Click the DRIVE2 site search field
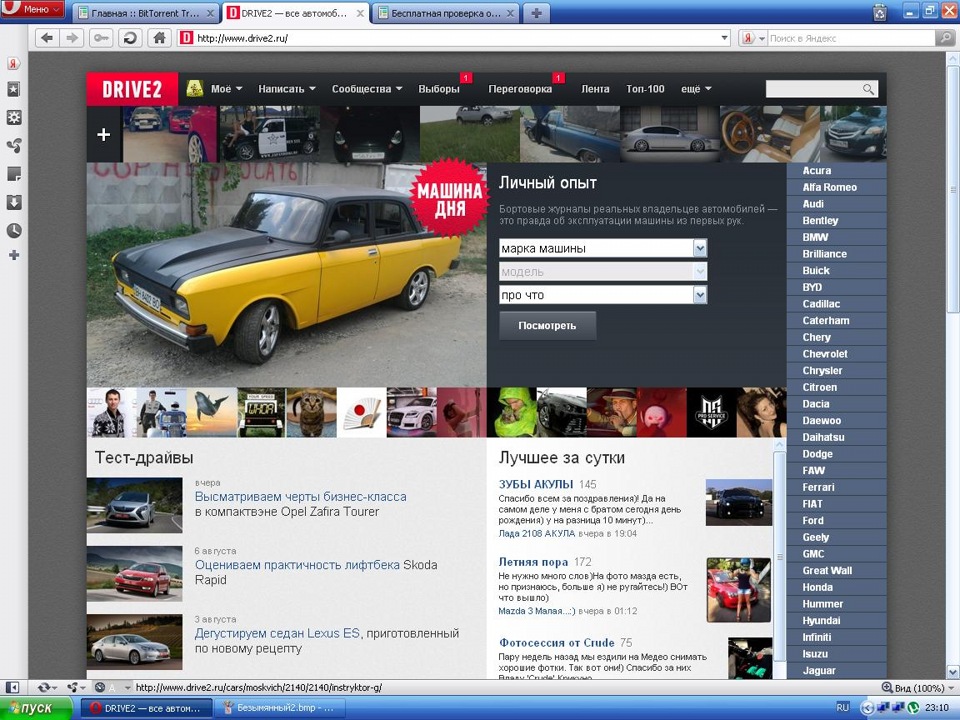This screenshot has height=720, width=960. click(814, 89)
